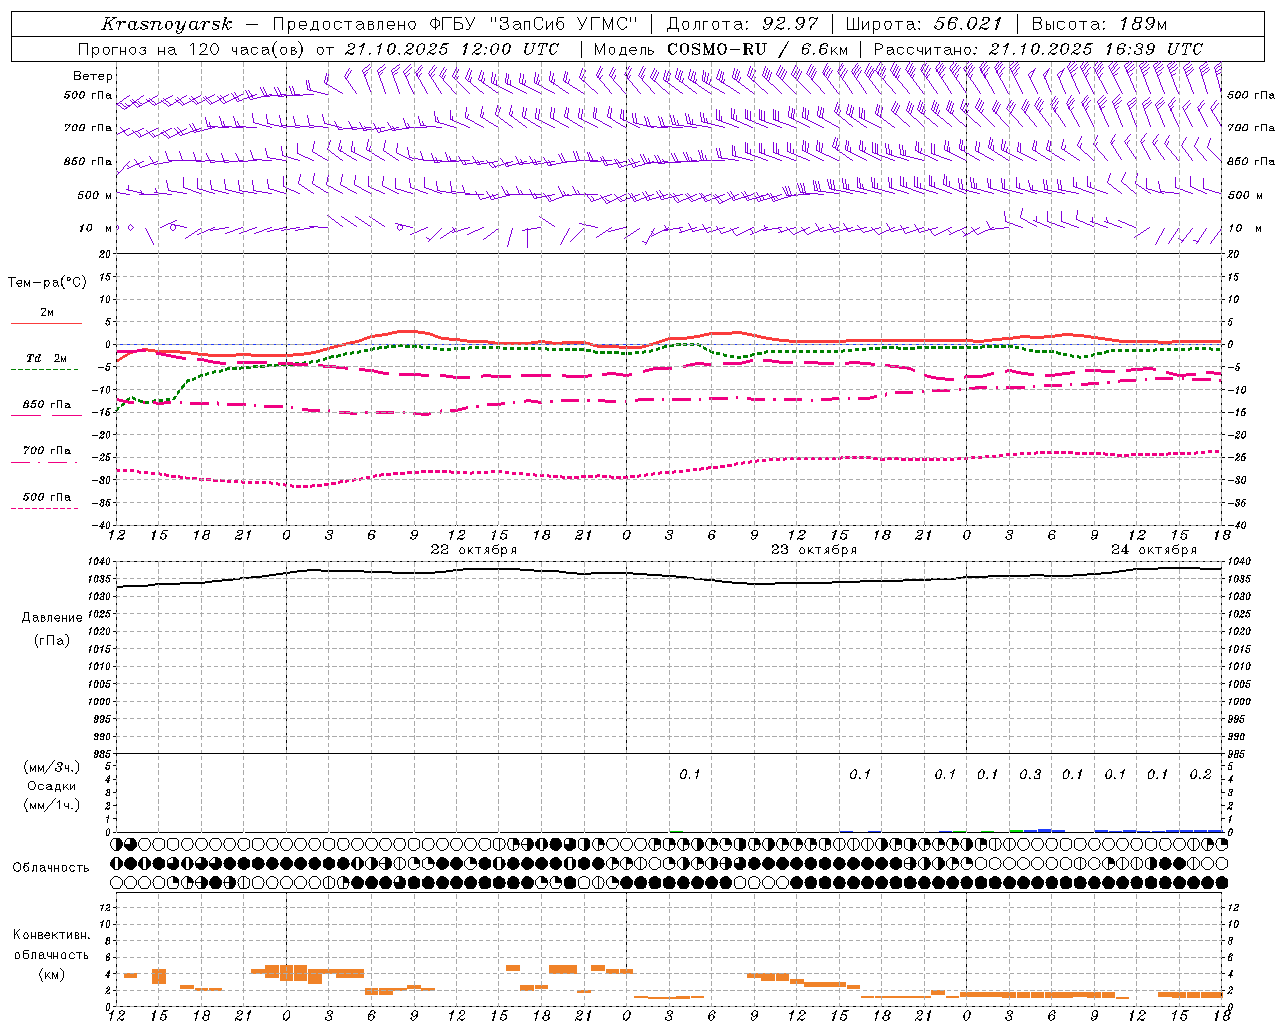
Task: Click the green dashed legend line under Td 2м
Action: (x=44, y=370)
